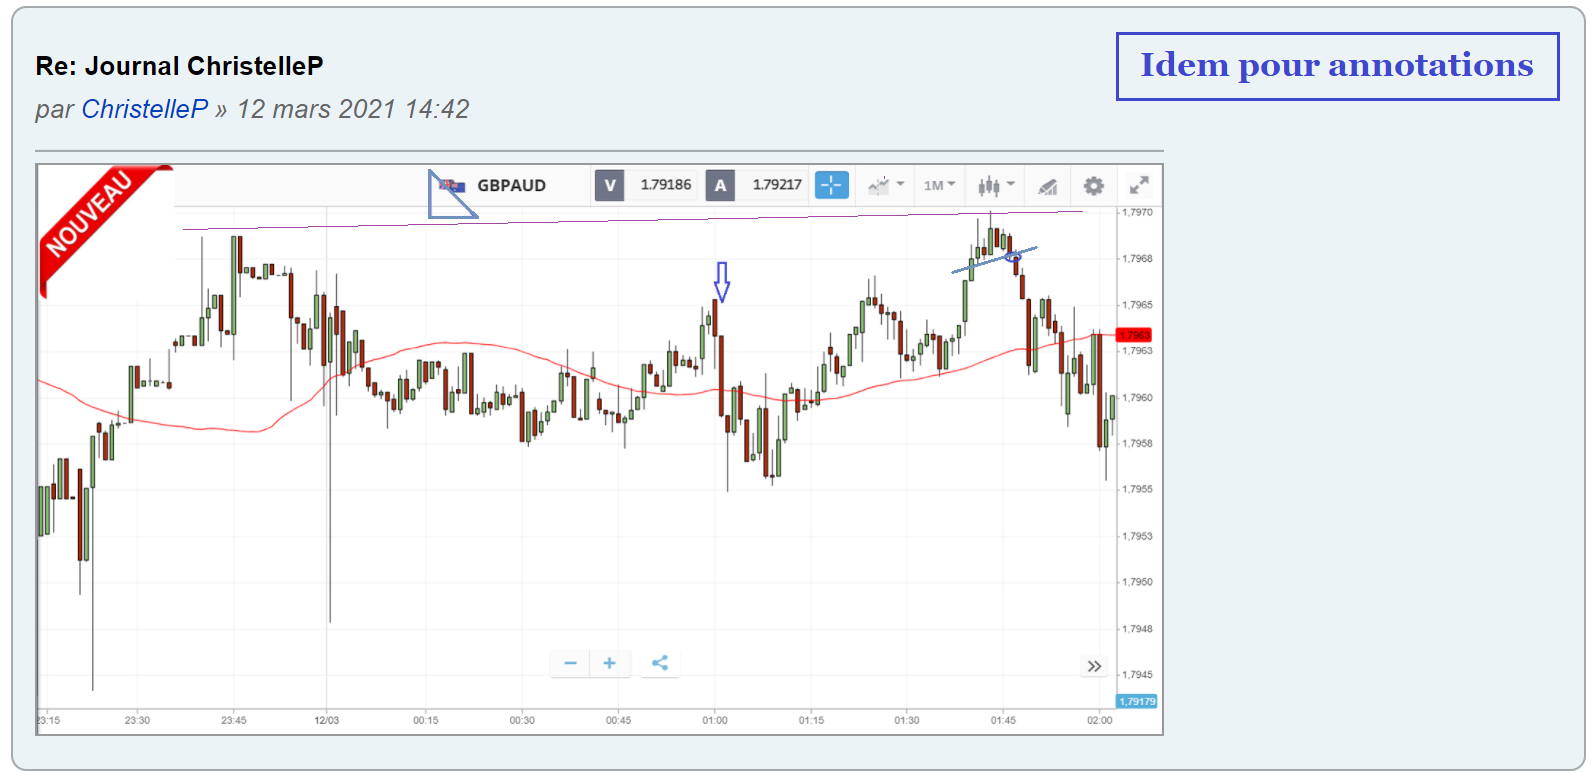Click the GBPAUD symbol name
The height and width of the screenshot is (776, 1594).
pyautogui.click(x=511, y=186)
